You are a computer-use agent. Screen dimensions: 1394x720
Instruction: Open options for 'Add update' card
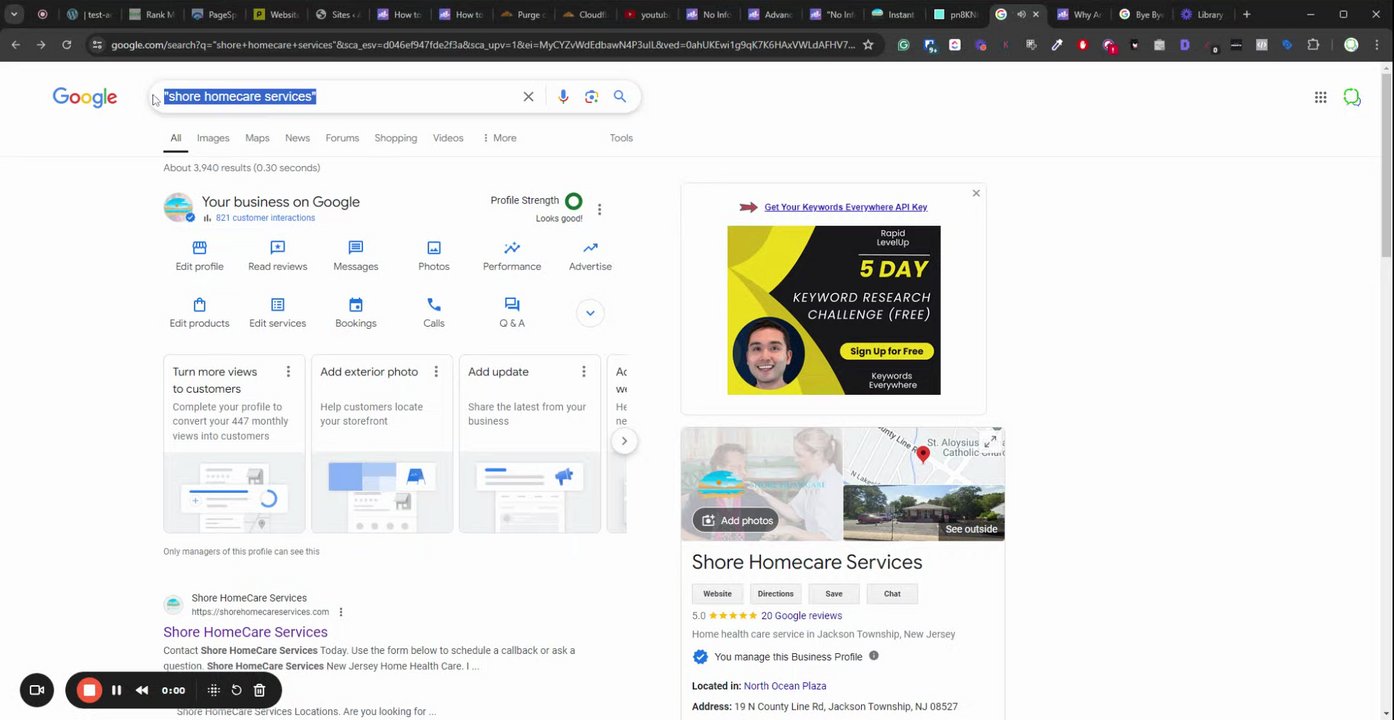pyautogui.click(x=584, y=372)
